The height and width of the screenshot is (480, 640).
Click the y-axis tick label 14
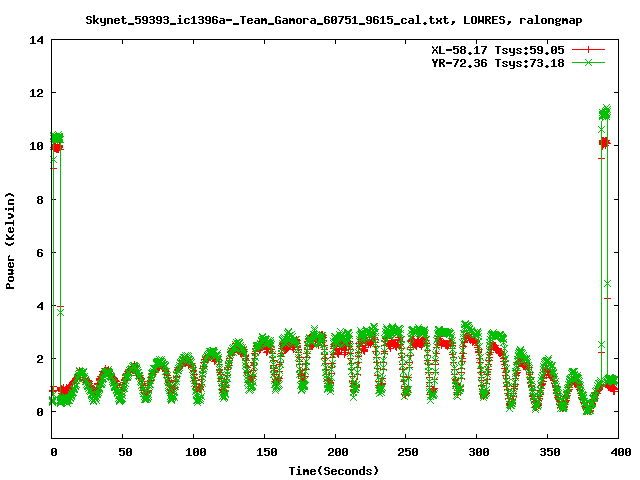(37, 40)
